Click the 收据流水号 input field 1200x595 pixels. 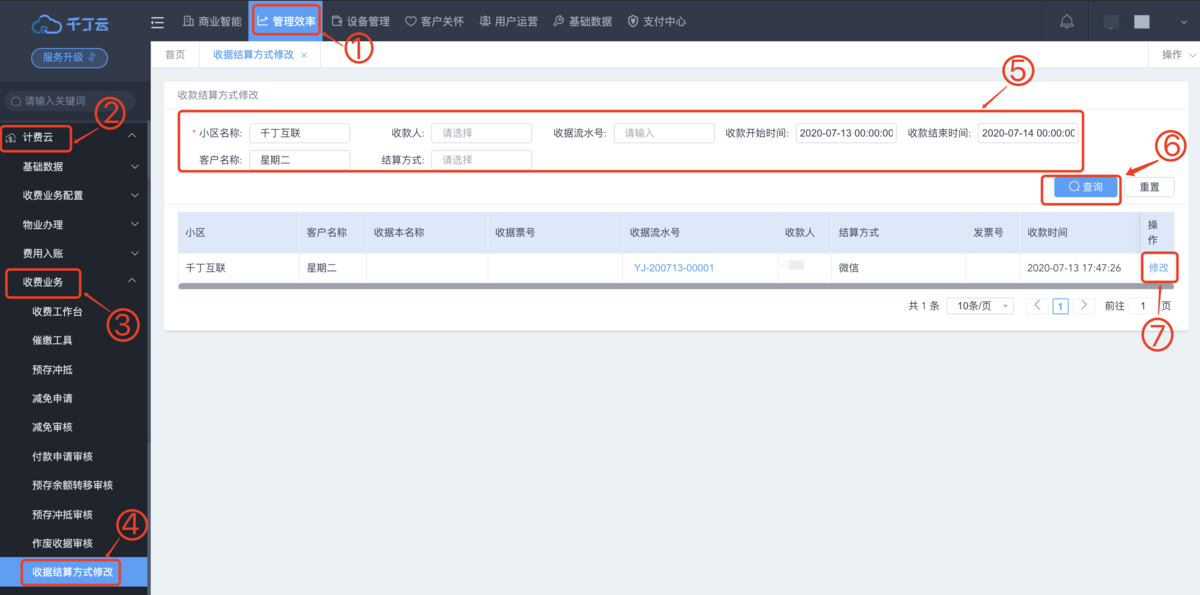tap(664, 133)
